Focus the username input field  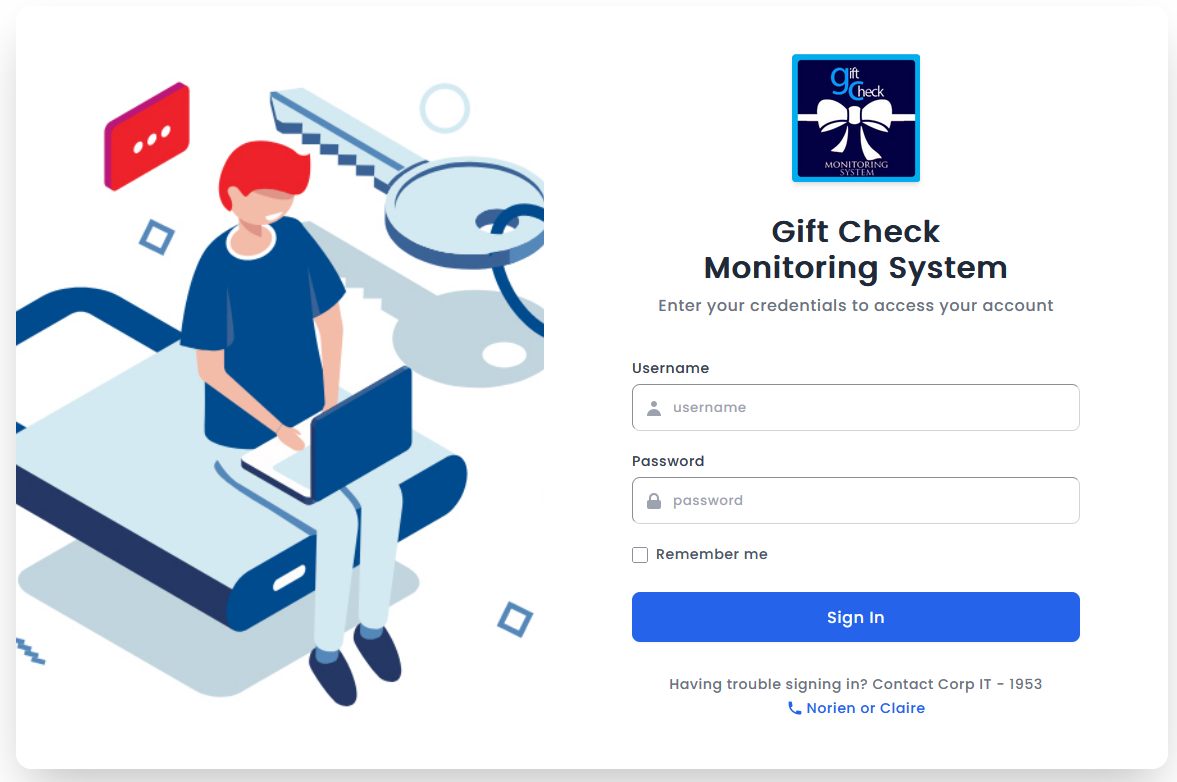[870, 408]
